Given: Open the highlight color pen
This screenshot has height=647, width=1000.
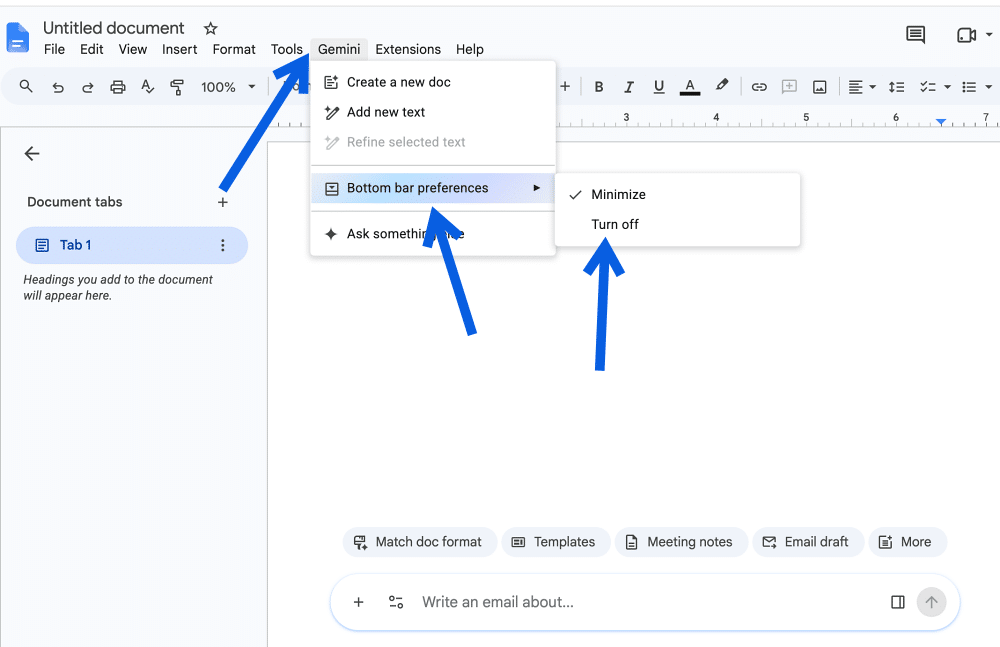Looking at the screenshot, I should (721, 86).
